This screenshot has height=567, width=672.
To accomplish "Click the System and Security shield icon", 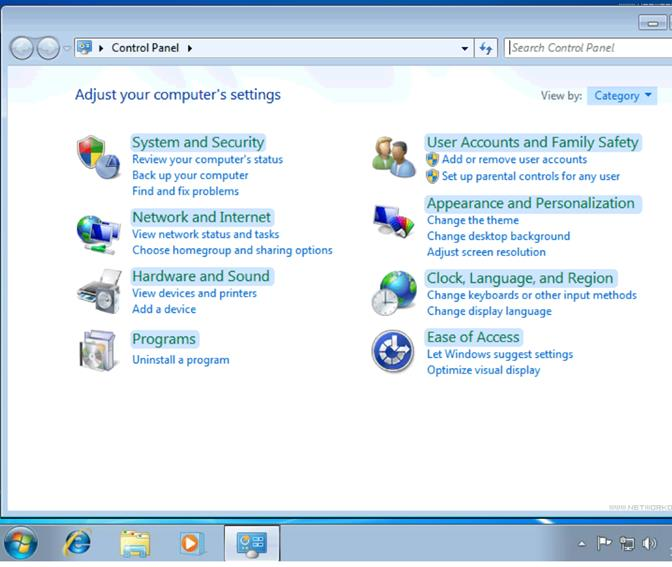I will click(x=98, y=158).
